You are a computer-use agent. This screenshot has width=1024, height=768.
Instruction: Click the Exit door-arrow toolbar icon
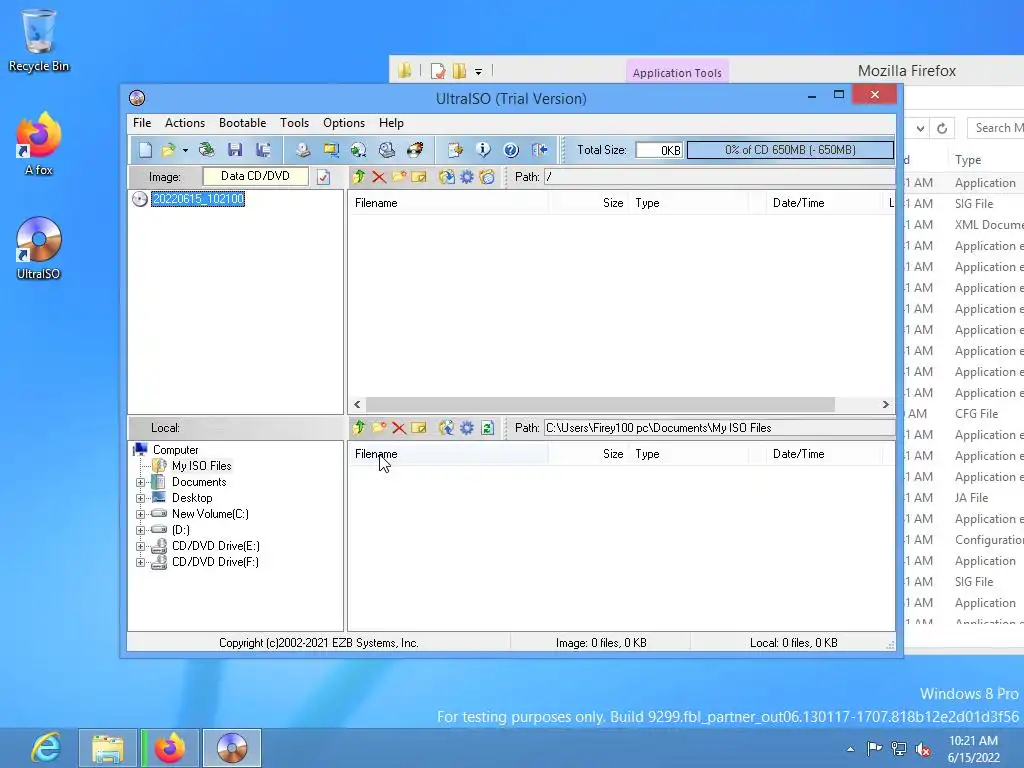(x=539, y=150)
